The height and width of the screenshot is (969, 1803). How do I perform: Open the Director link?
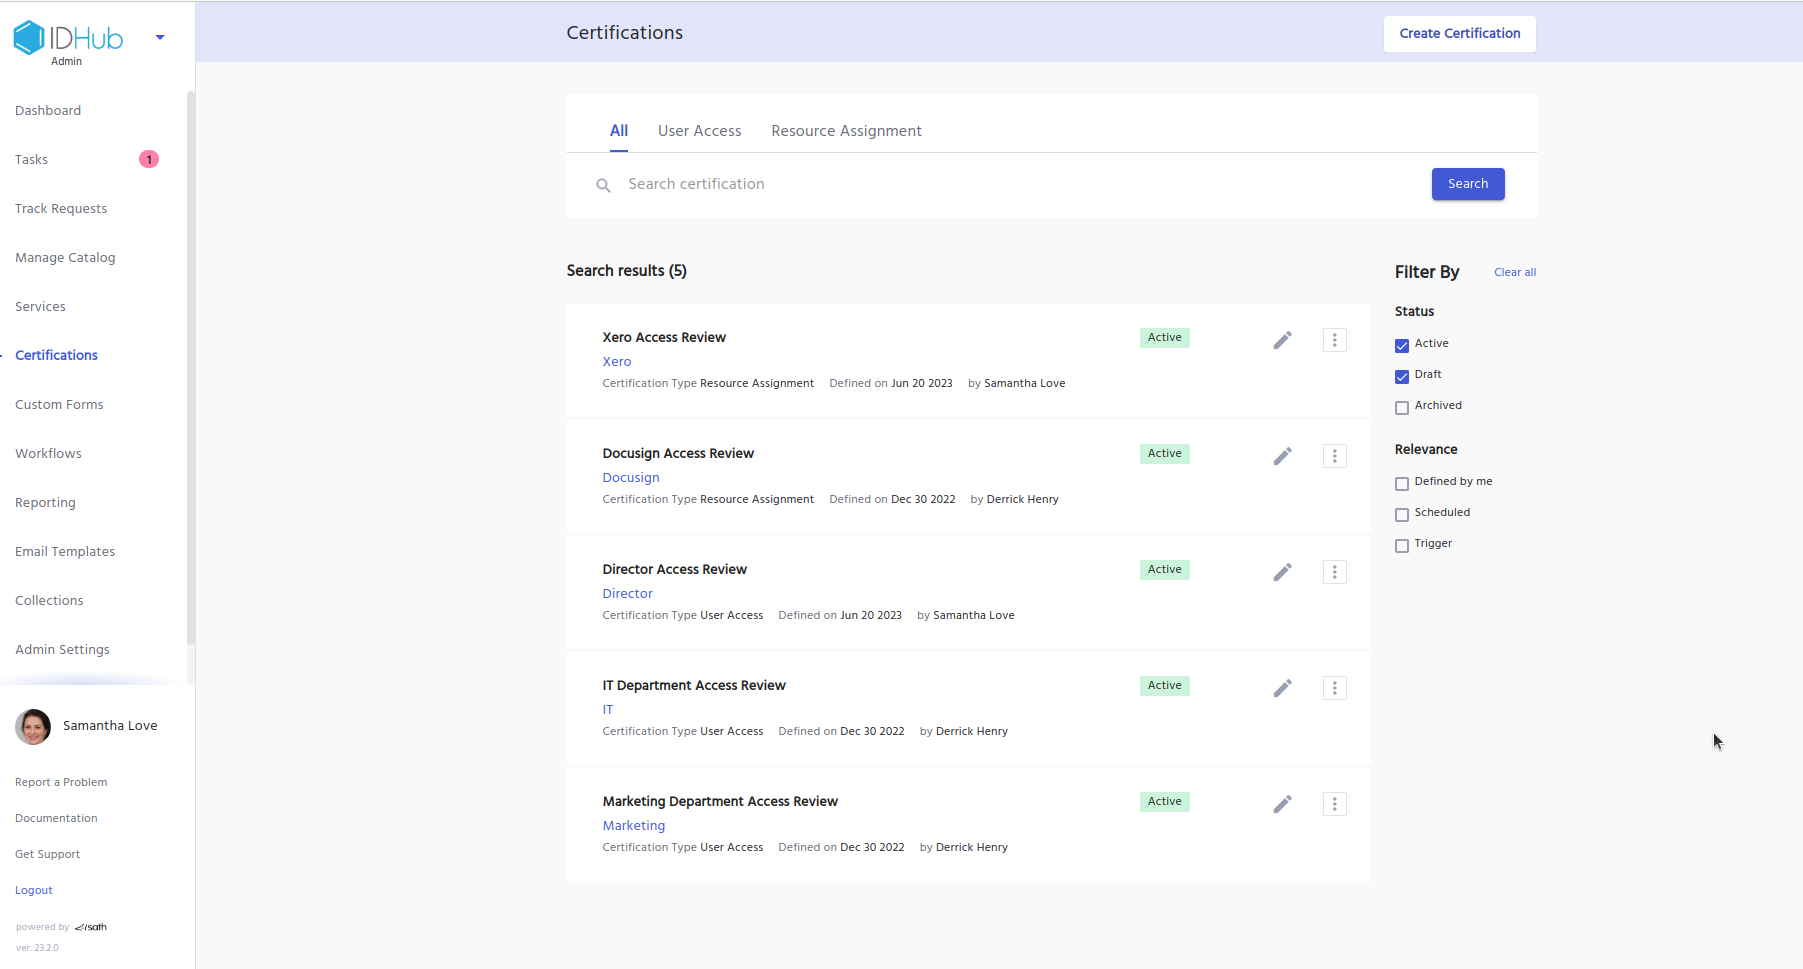click(627, 594)
